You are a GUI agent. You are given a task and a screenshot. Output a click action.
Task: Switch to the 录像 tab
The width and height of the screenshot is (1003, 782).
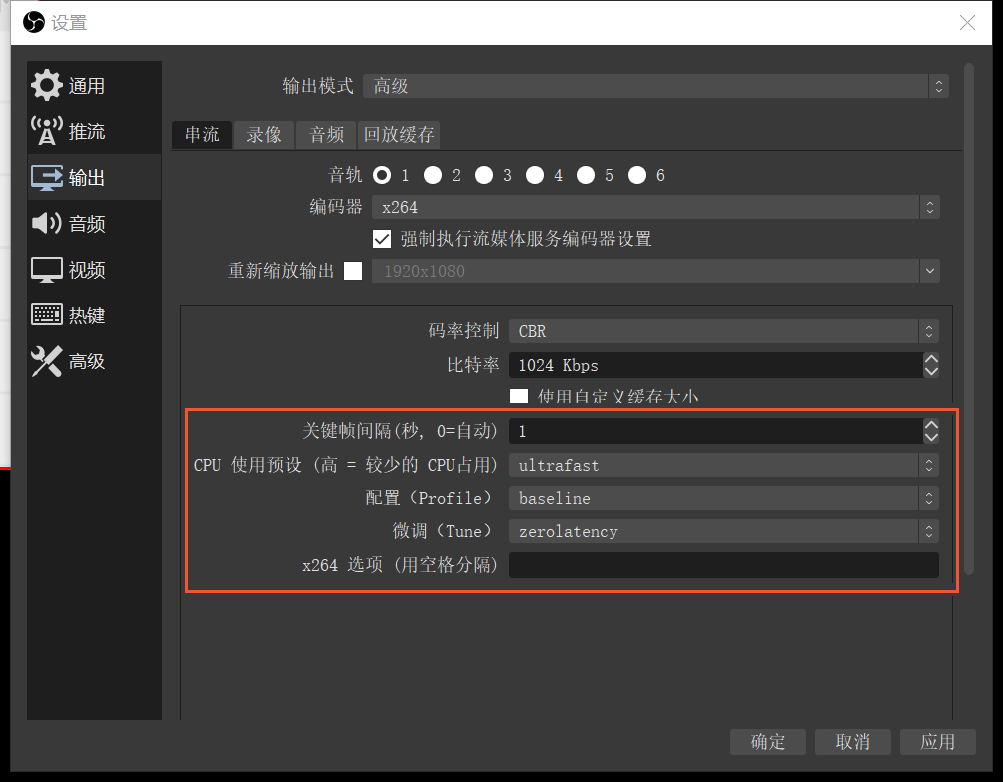point(264,135)
